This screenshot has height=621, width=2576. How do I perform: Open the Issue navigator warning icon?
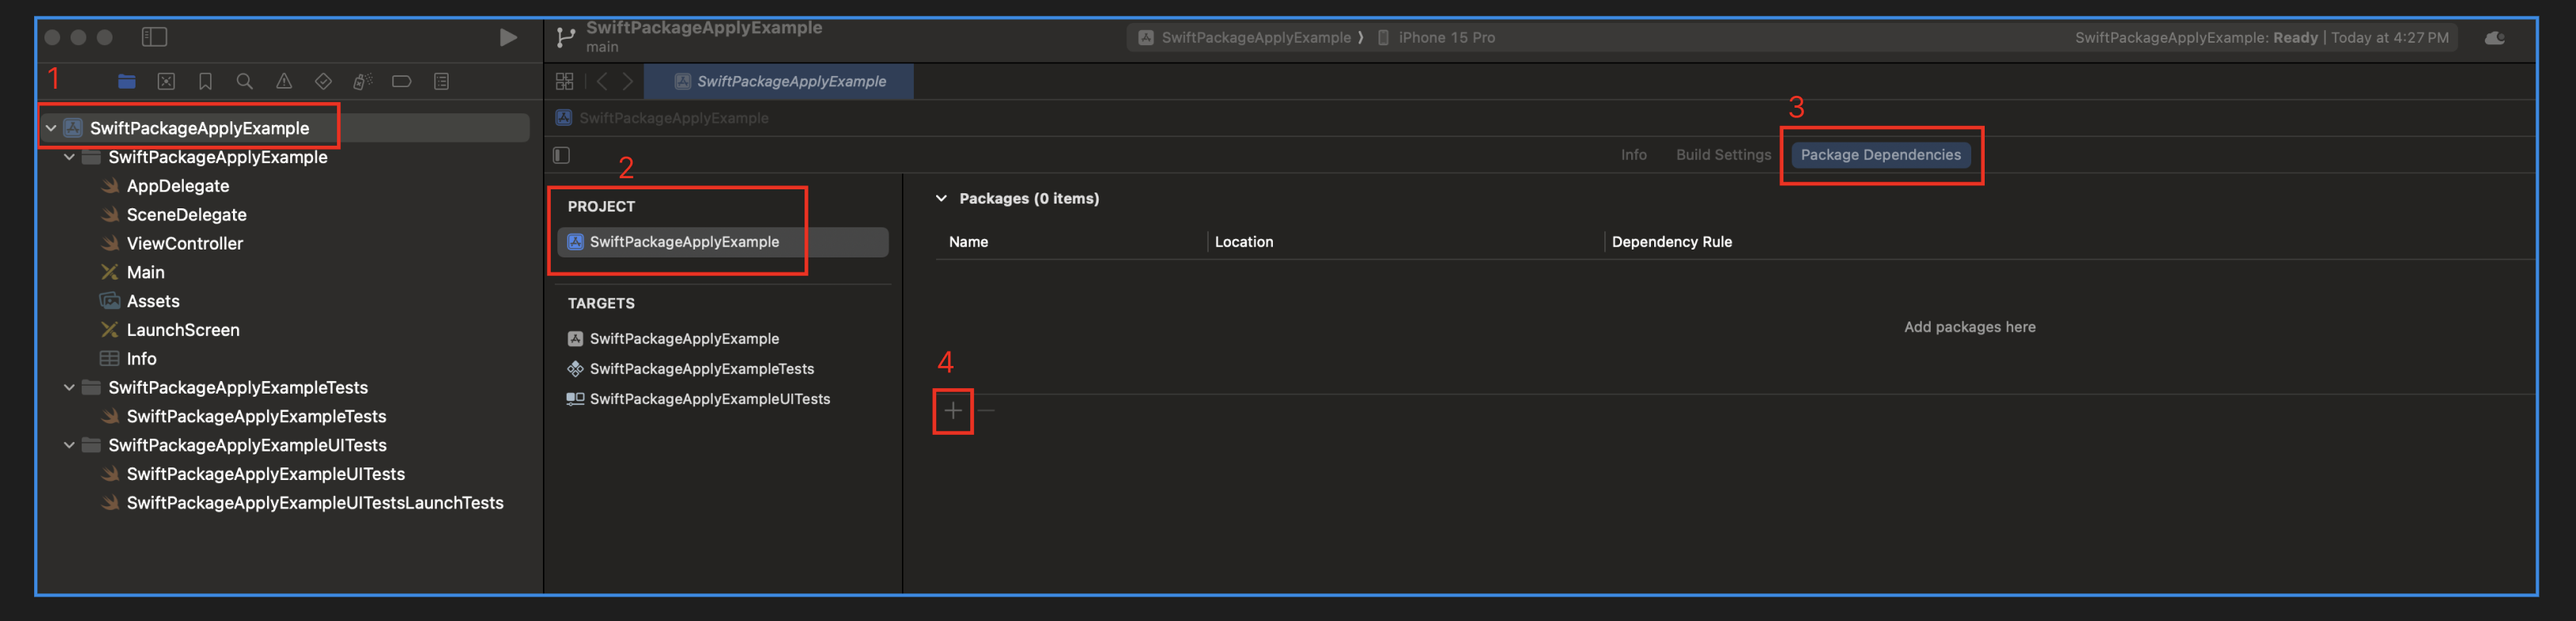pos(284,81)
